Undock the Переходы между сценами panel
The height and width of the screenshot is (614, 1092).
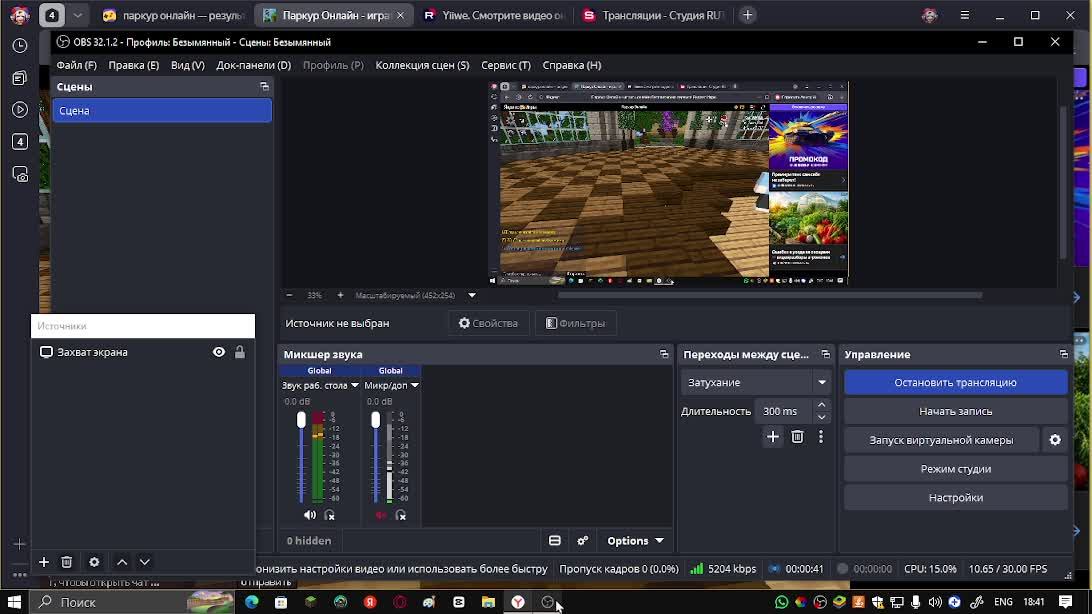pyautogui.click(x=825, y=354)
